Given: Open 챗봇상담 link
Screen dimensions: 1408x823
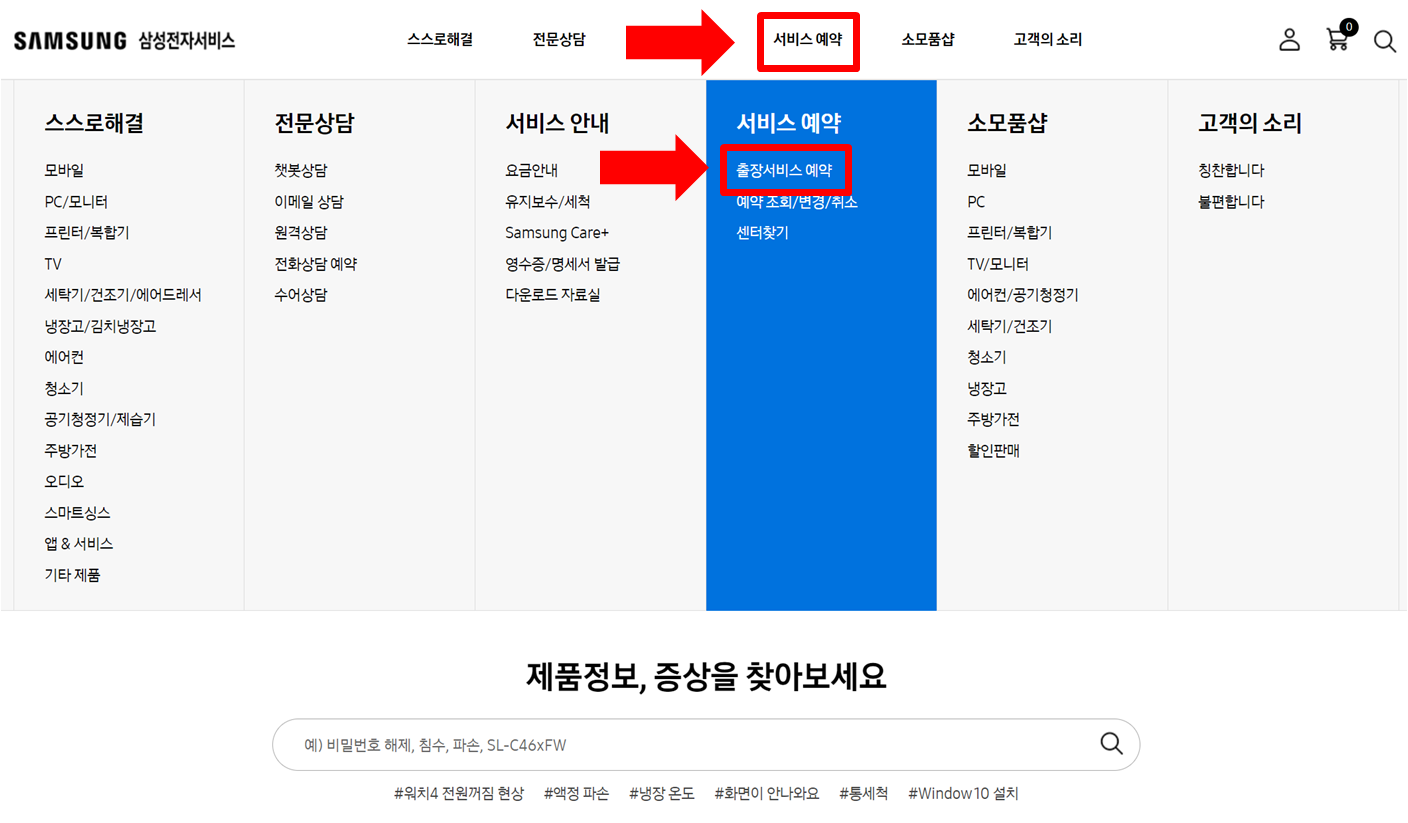Looking at the screenshot, I should [x=301, y=171].
